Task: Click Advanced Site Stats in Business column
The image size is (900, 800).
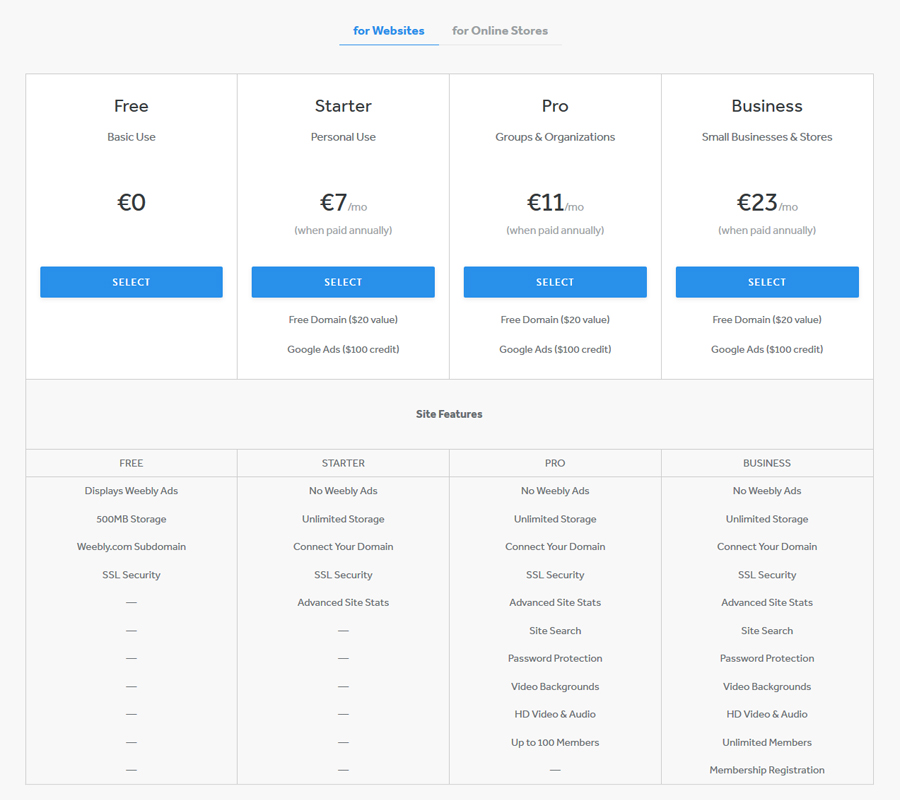Action: [767, 603]
